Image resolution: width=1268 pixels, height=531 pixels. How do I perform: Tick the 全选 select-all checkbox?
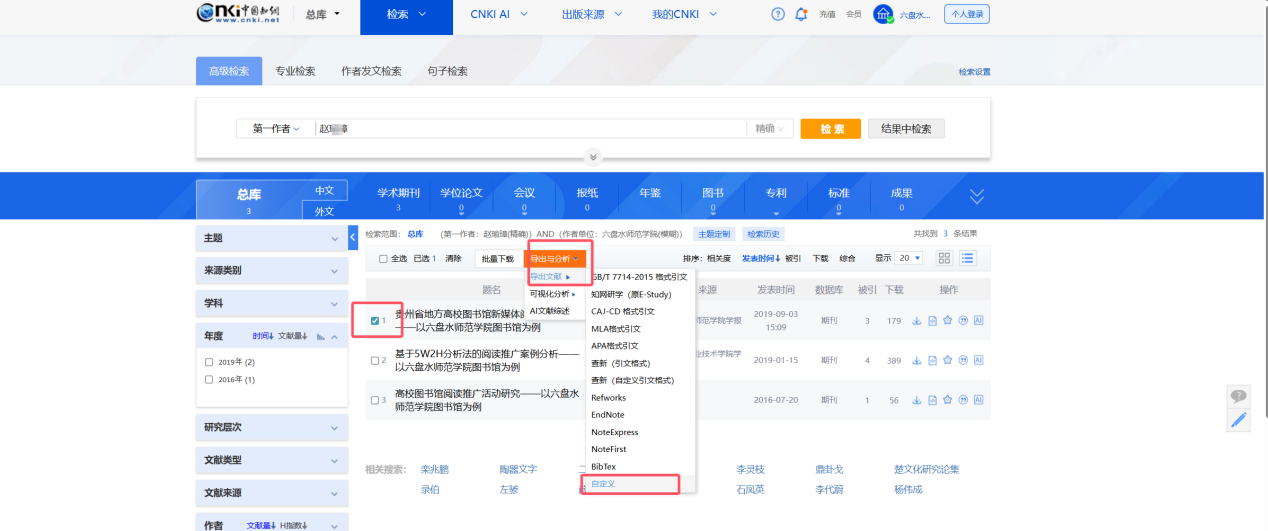coord(383,259)
